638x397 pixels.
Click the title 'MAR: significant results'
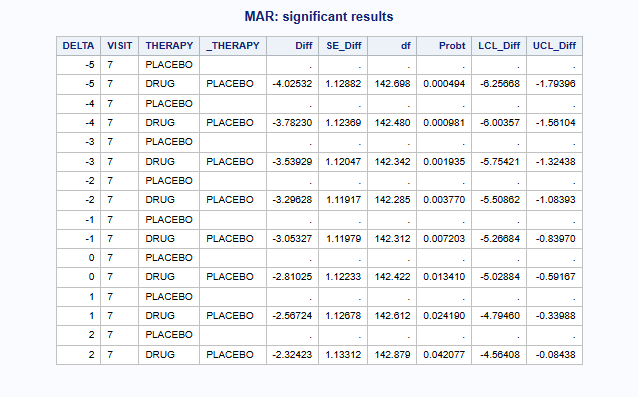coord(319,17)
